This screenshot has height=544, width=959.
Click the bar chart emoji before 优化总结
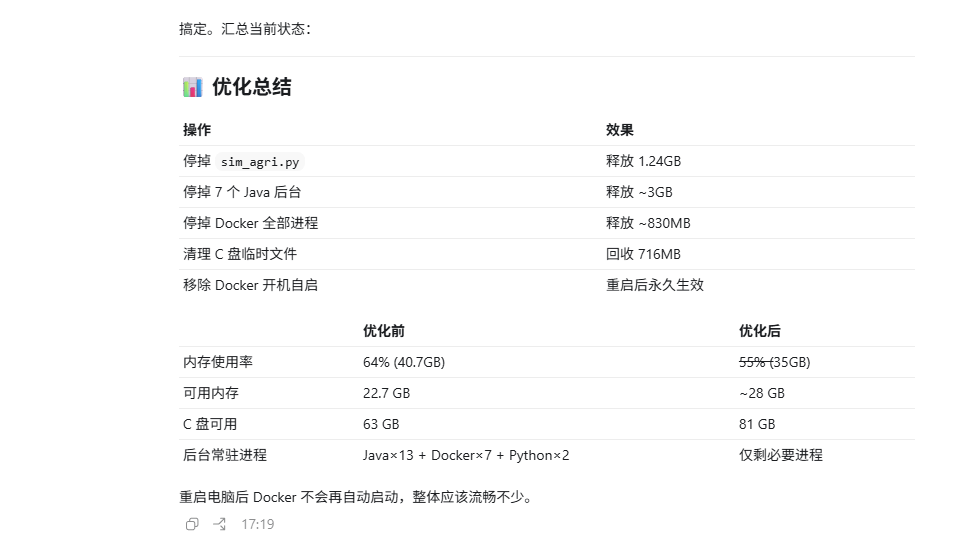[x=192, y=87]
